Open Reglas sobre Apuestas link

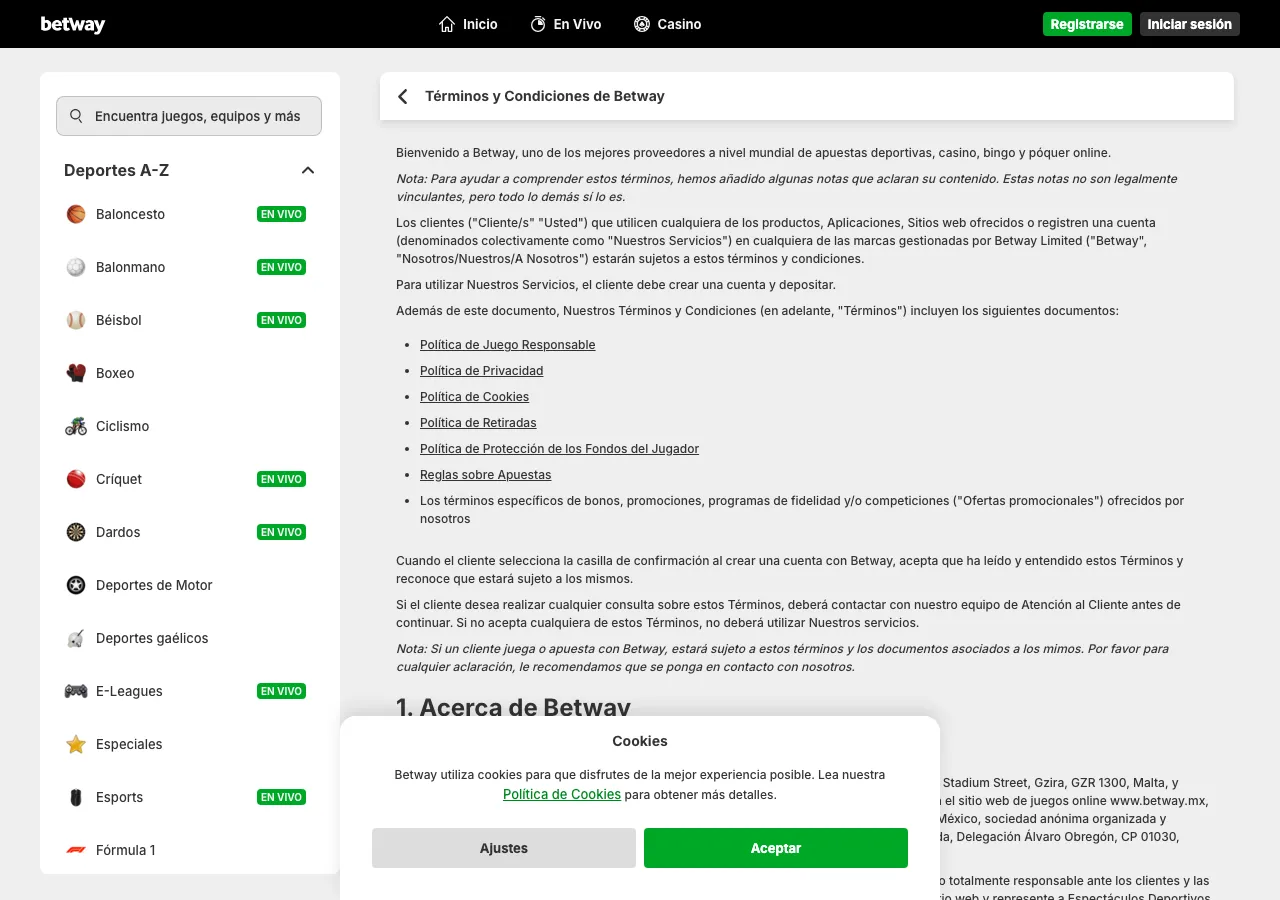coord(485,475)
